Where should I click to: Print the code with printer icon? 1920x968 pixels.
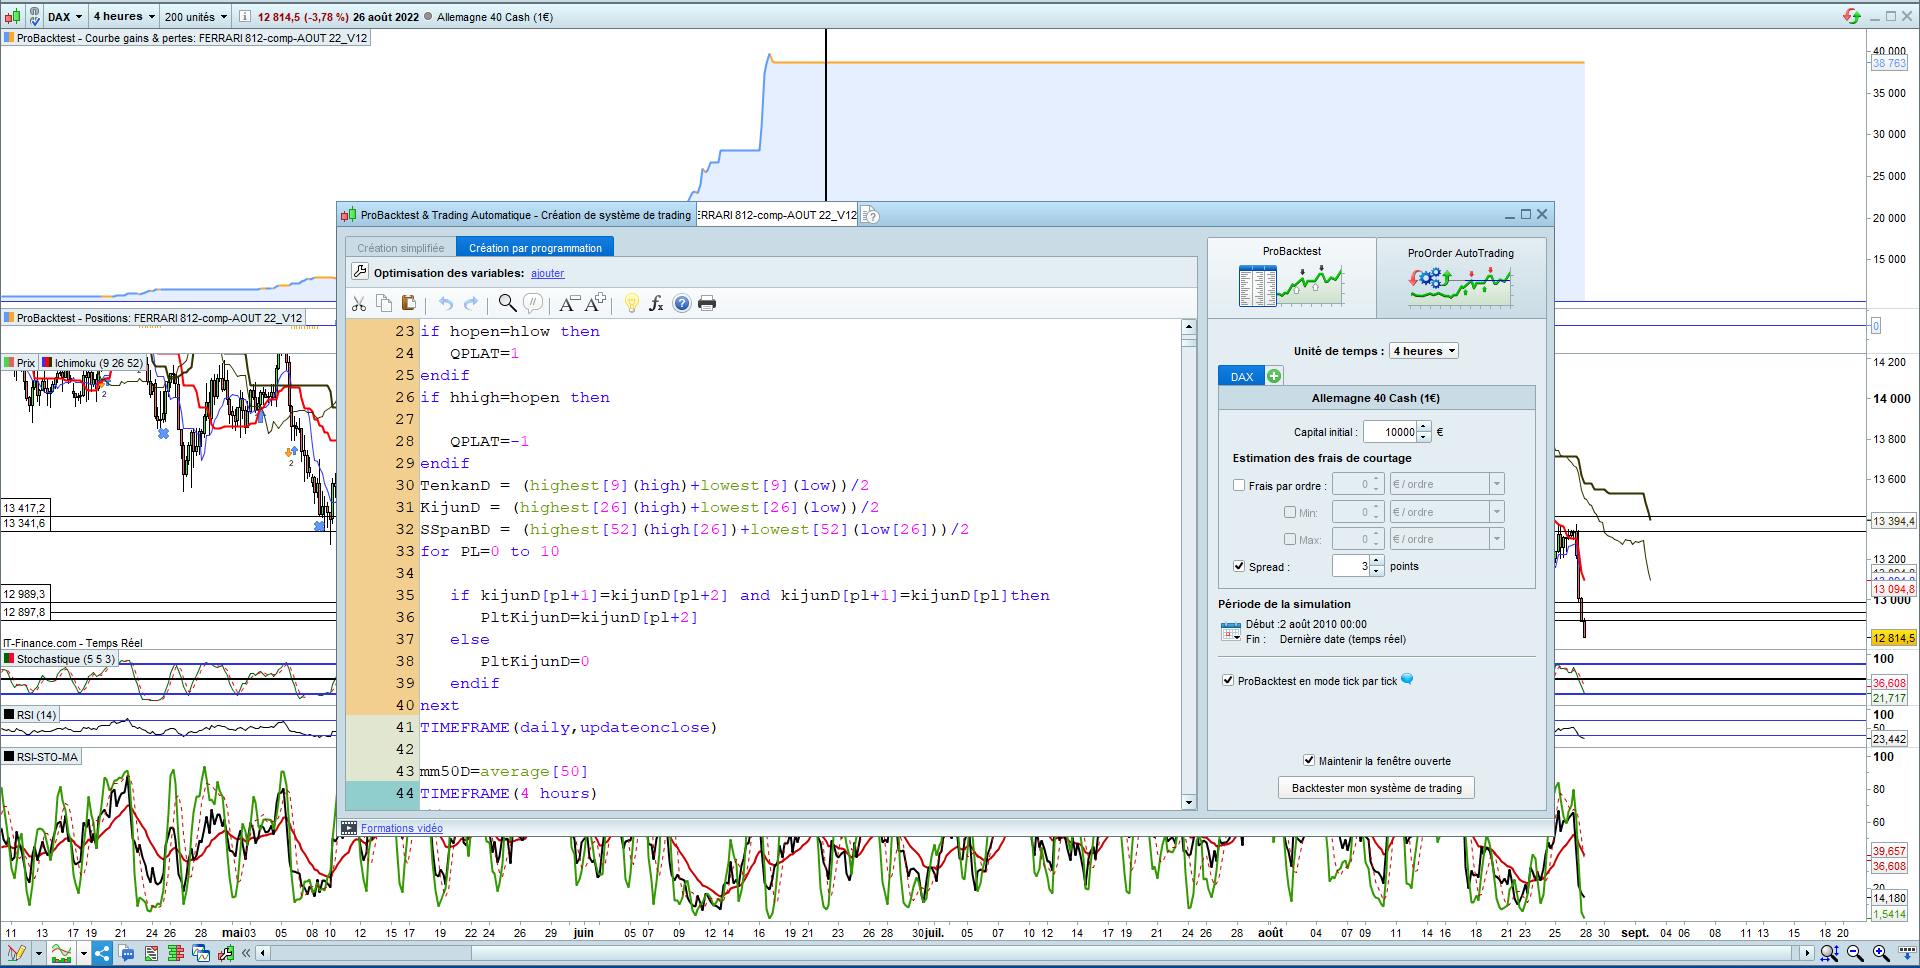click(707, 304)
